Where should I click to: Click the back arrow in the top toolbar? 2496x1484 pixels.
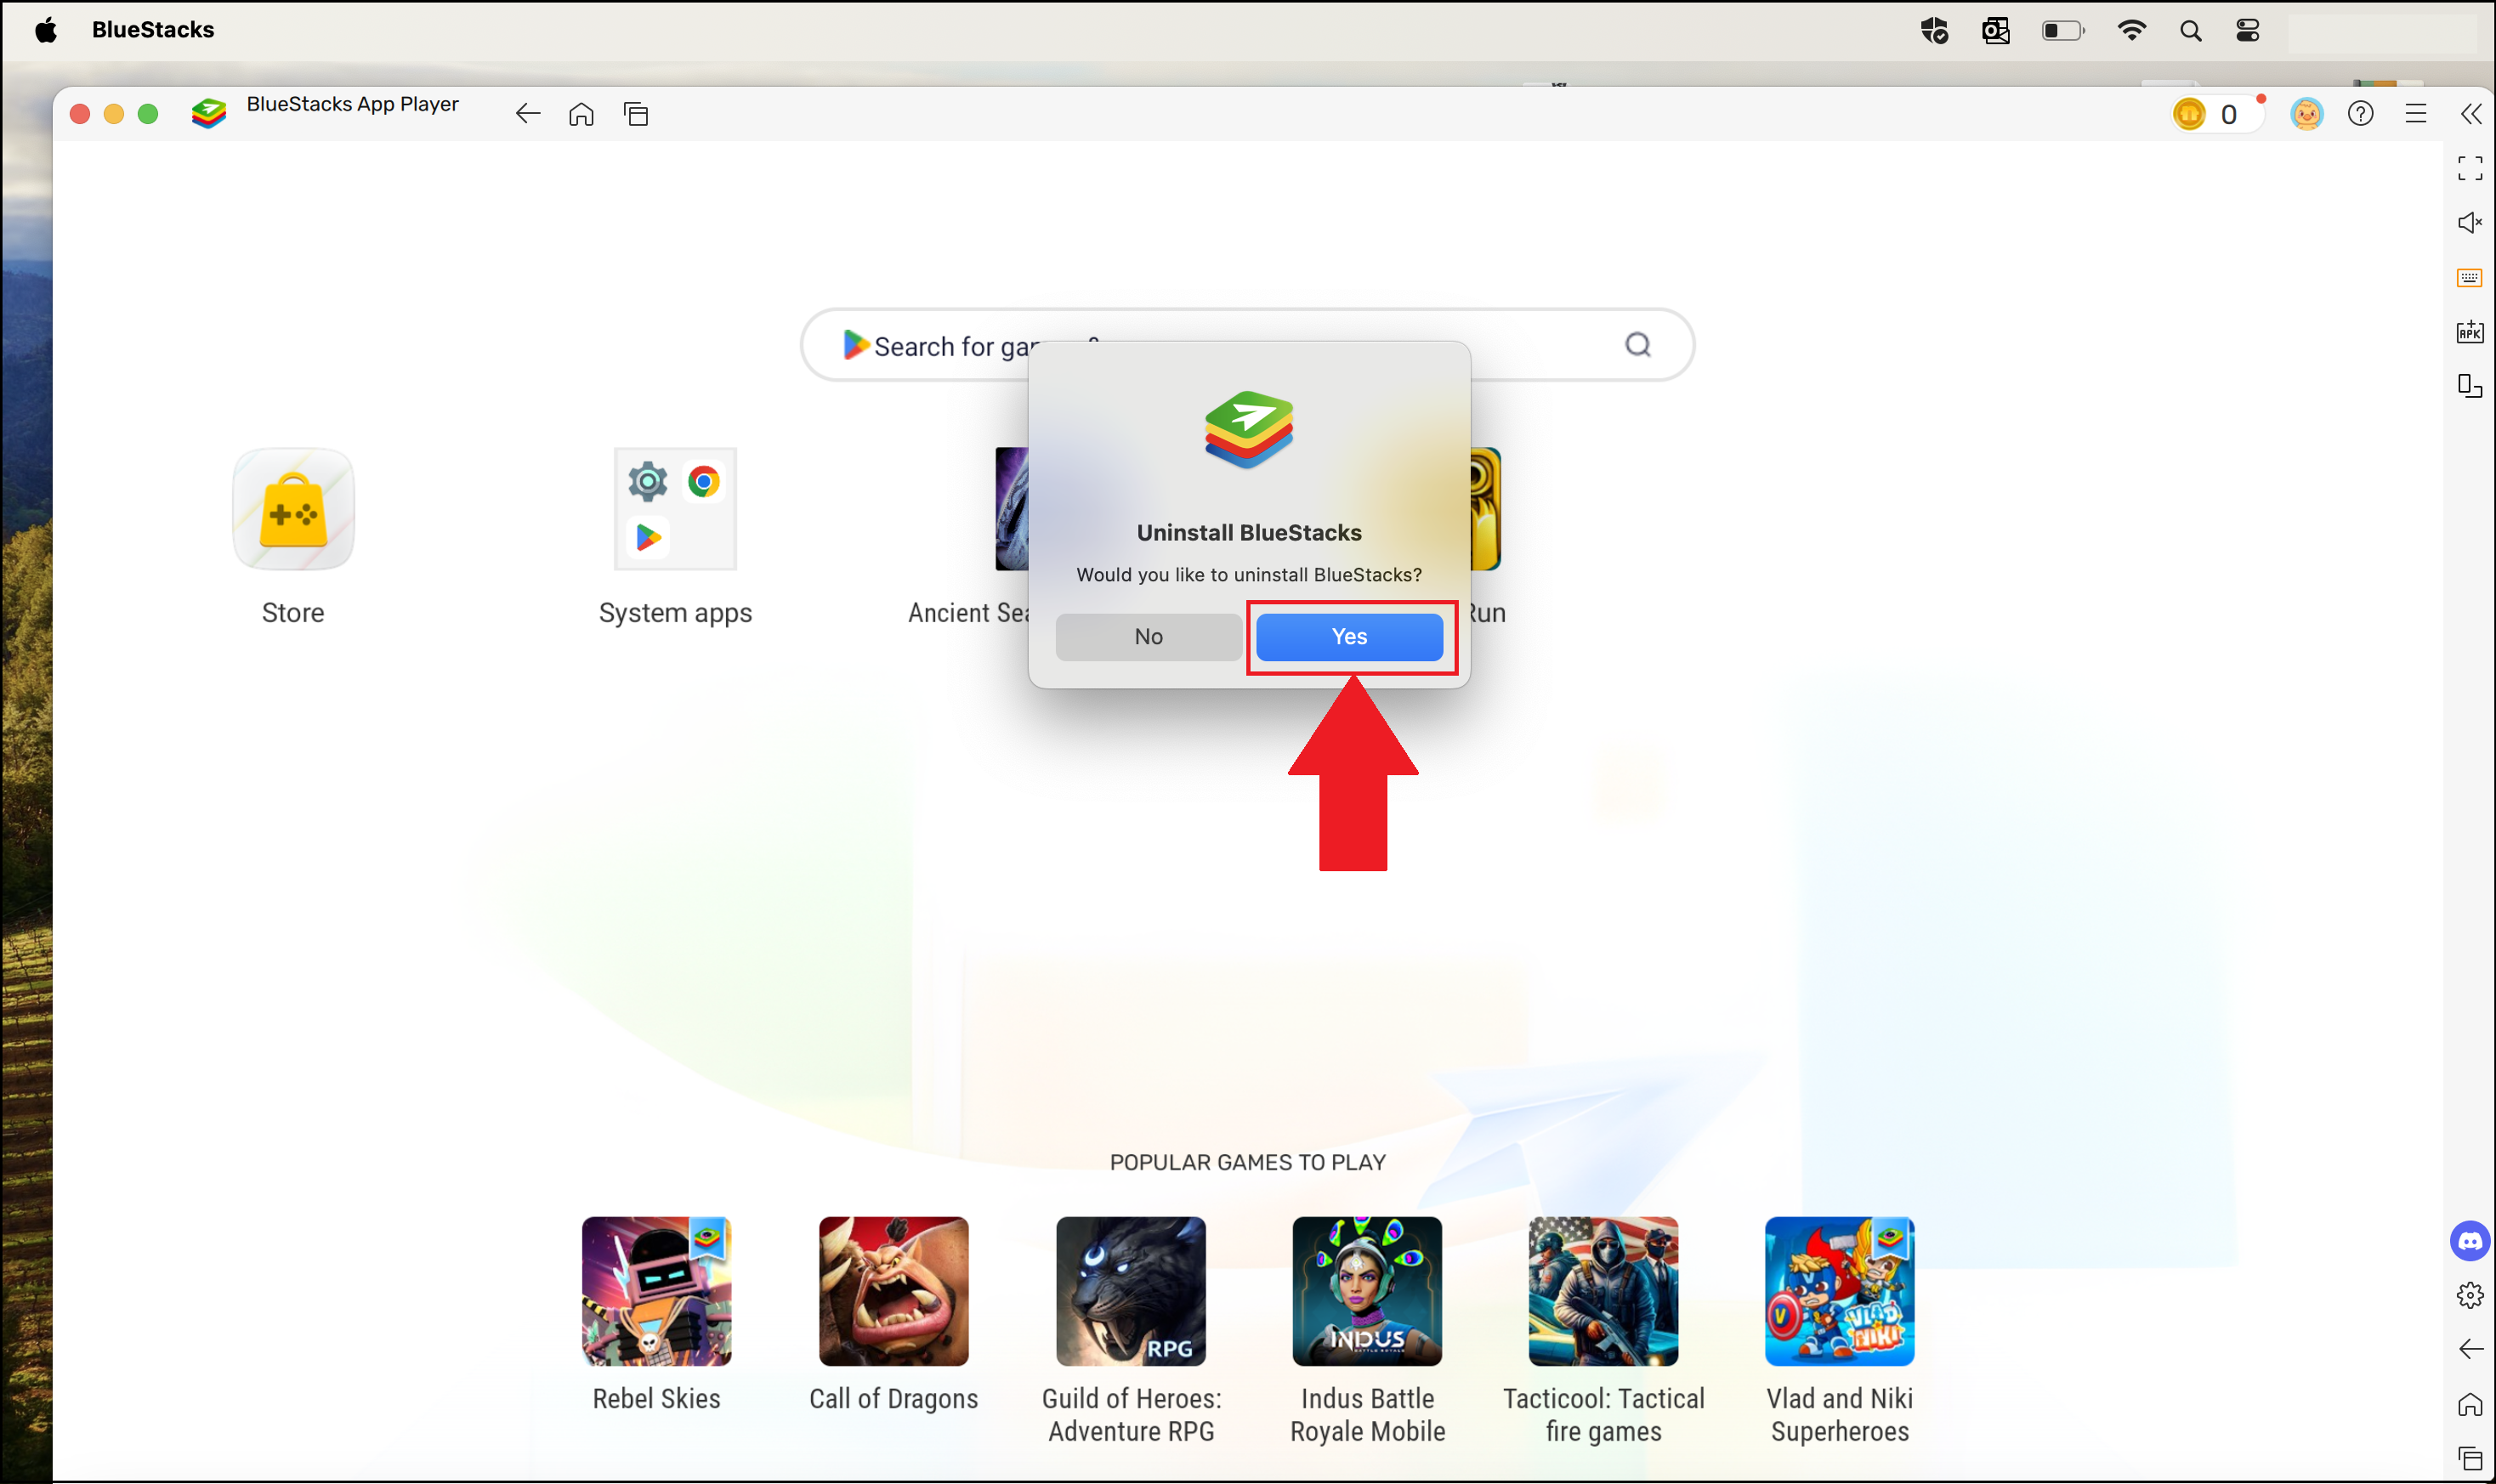pyautogui.click(x=527, y=113)
